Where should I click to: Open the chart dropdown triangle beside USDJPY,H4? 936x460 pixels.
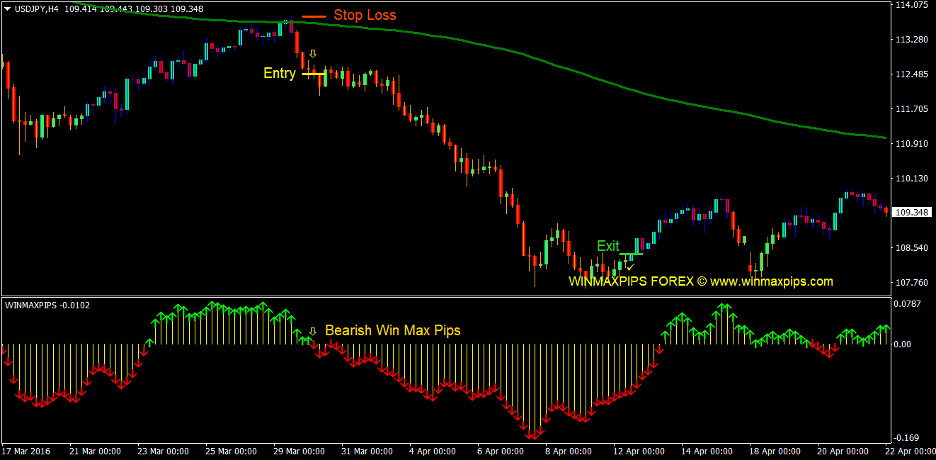click(7, 9)
